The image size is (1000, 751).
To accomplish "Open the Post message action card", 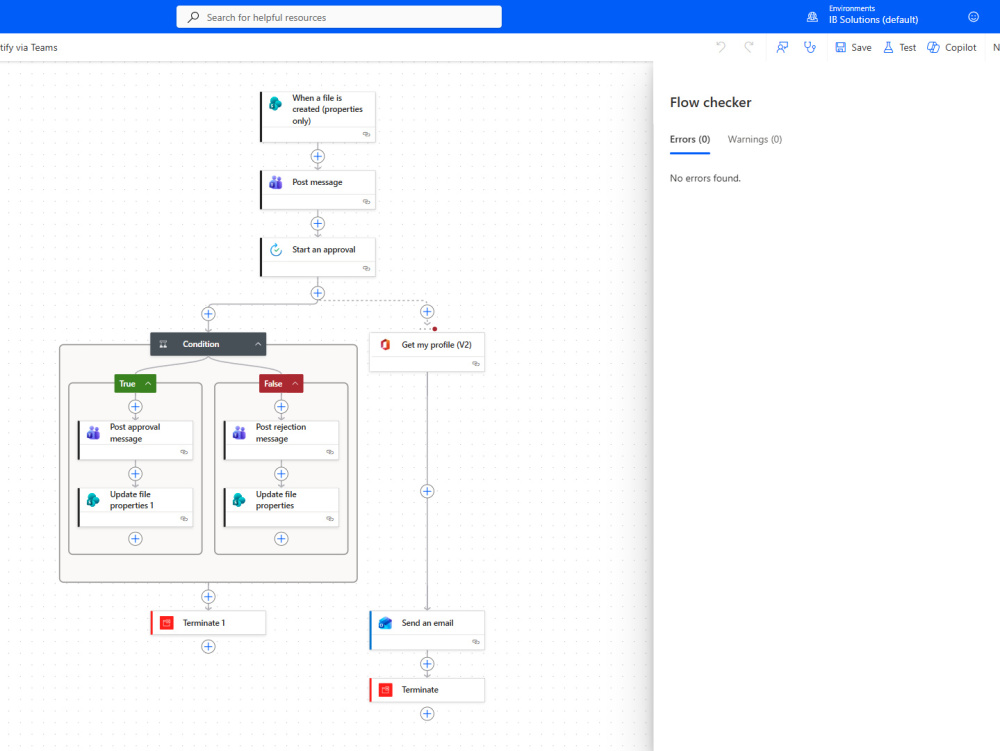I will [x=318, y=189].
